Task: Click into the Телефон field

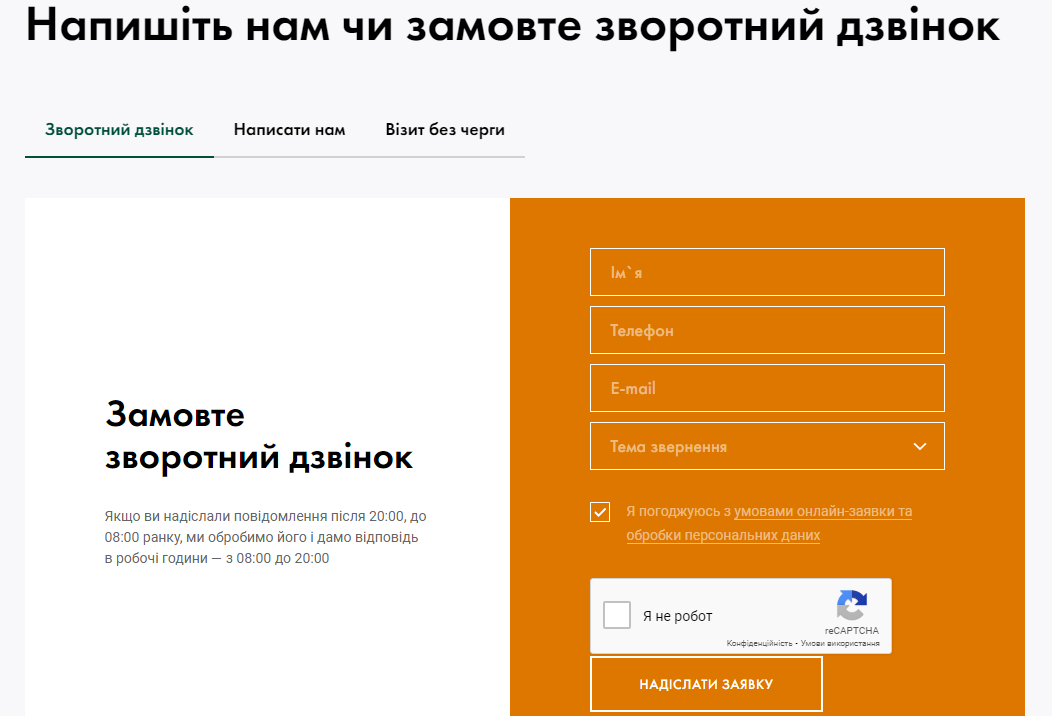Action: click(767, 330)
